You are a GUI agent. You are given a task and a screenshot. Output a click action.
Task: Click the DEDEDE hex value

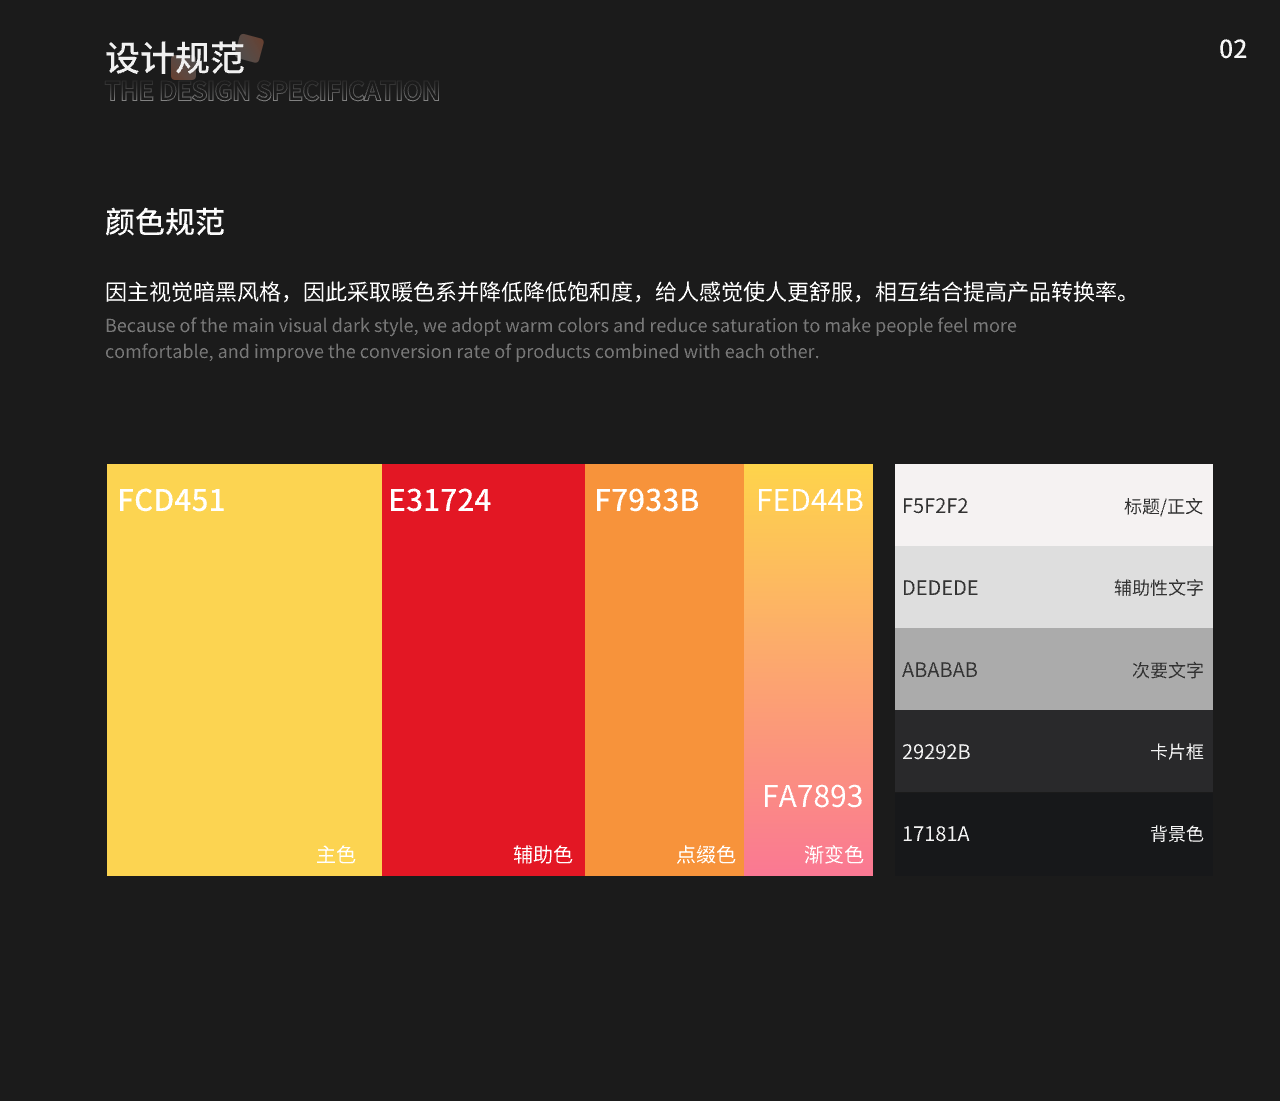click(x=940, y=588)
